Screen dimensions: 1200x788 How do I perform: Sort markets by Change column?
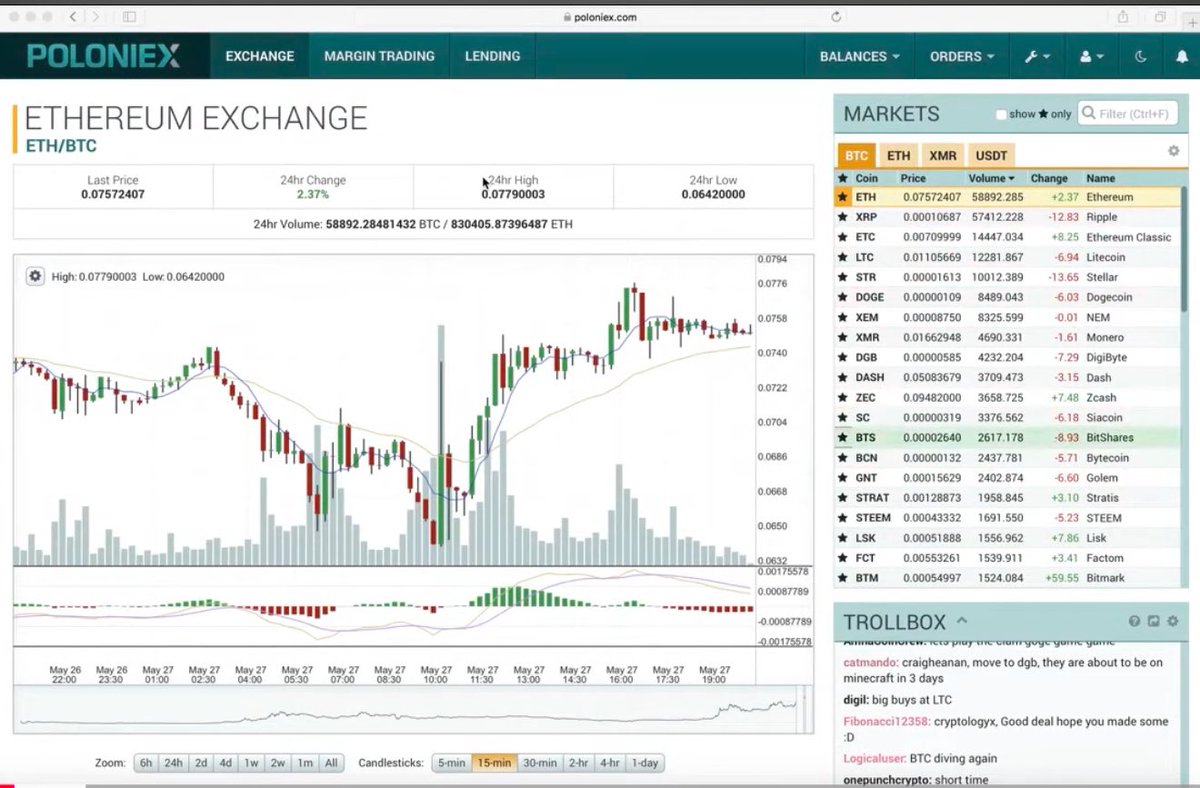(x=1049, y=178)
